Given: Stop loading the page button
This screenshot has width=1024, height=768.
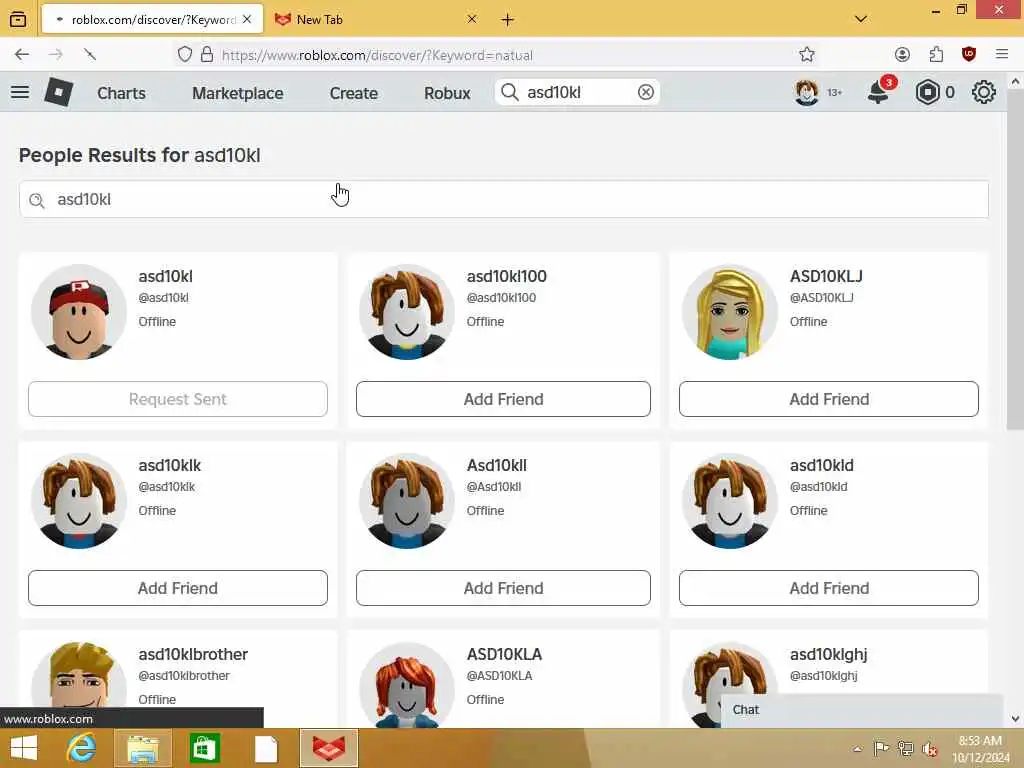Looking at the screenshot, I should [x=90, y=54].
